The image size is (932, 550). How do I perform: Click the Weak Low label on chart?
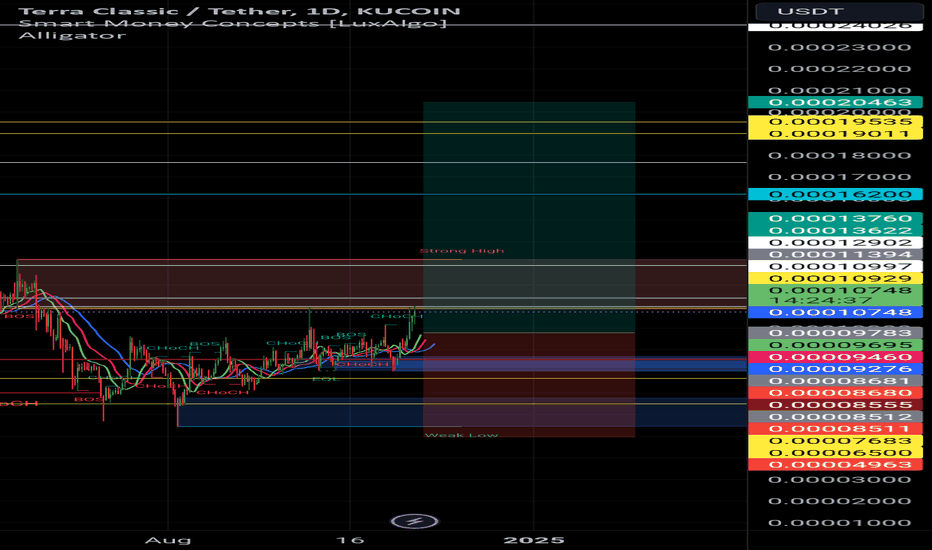[x=462, y=435]
